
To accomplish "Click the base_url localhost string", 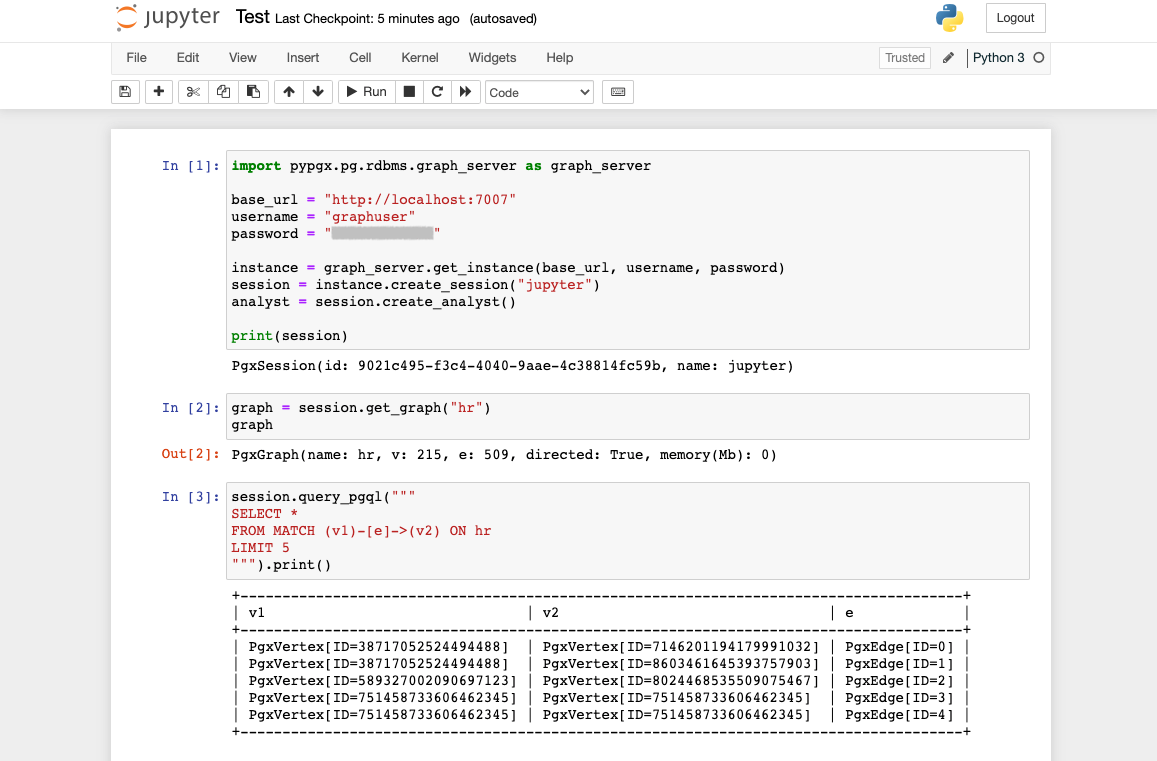I will [420, 199].
